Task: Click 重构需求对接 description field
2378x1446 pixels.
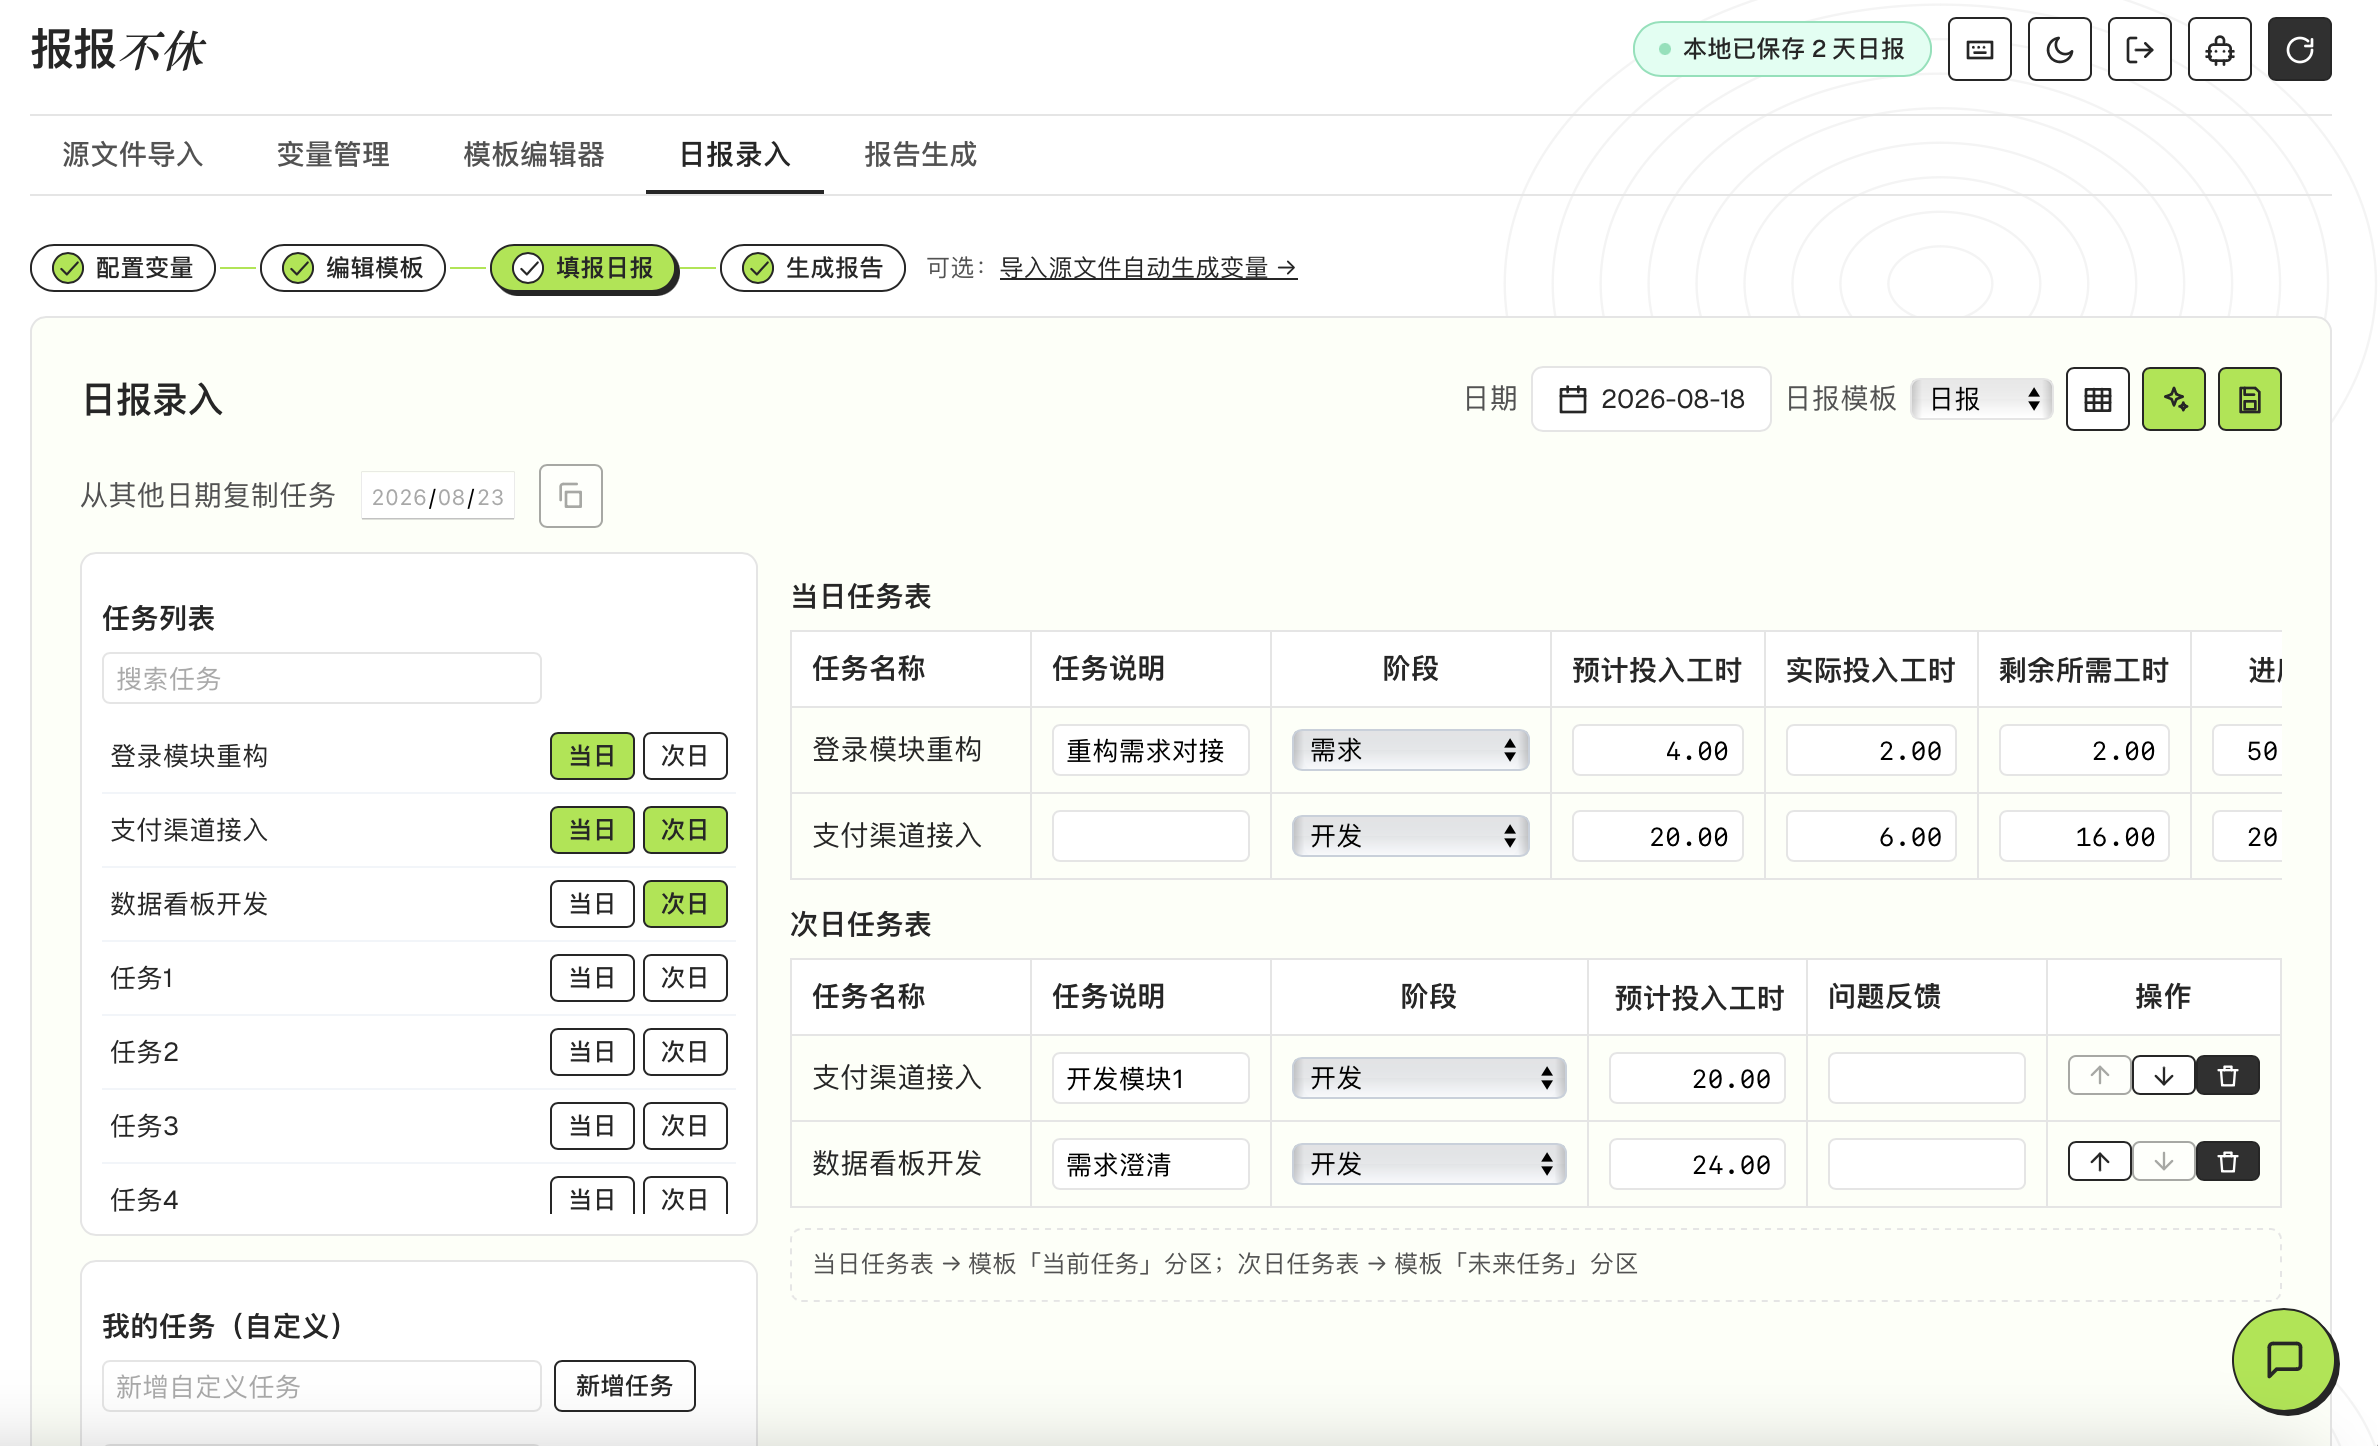Action: (x=1150, y=750)
